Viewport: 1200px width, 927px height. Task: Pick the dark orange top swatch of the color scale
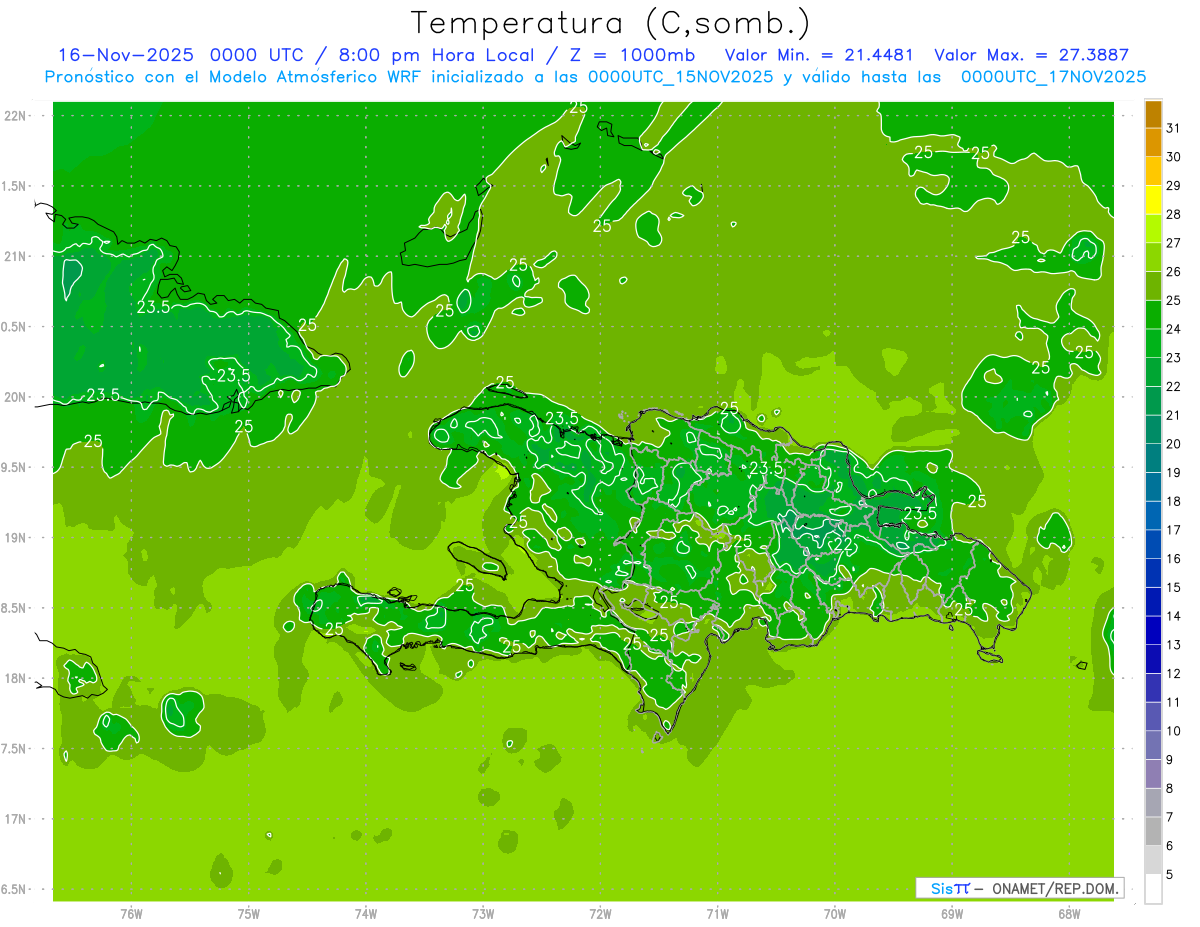(1153, 114)
